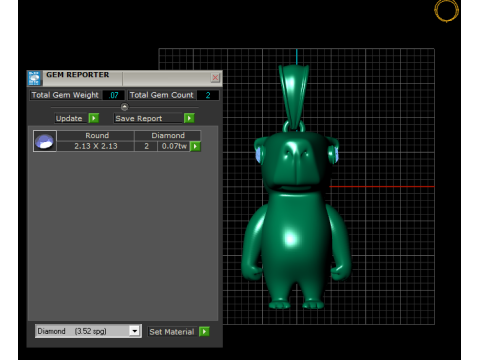Click the green arrow beside 0.07tw
This screenshot has width=480, height=360.
pyautogui.click(x=195, y=146)
